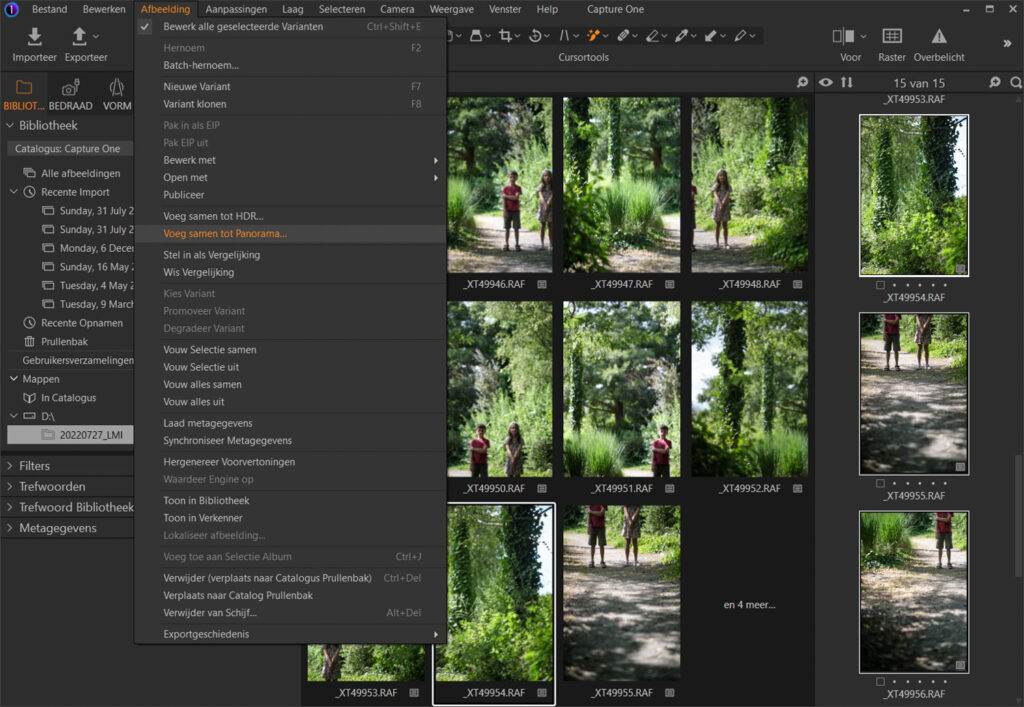Click color tag box above _XT49955.RAF label

[x=880, y=483]
